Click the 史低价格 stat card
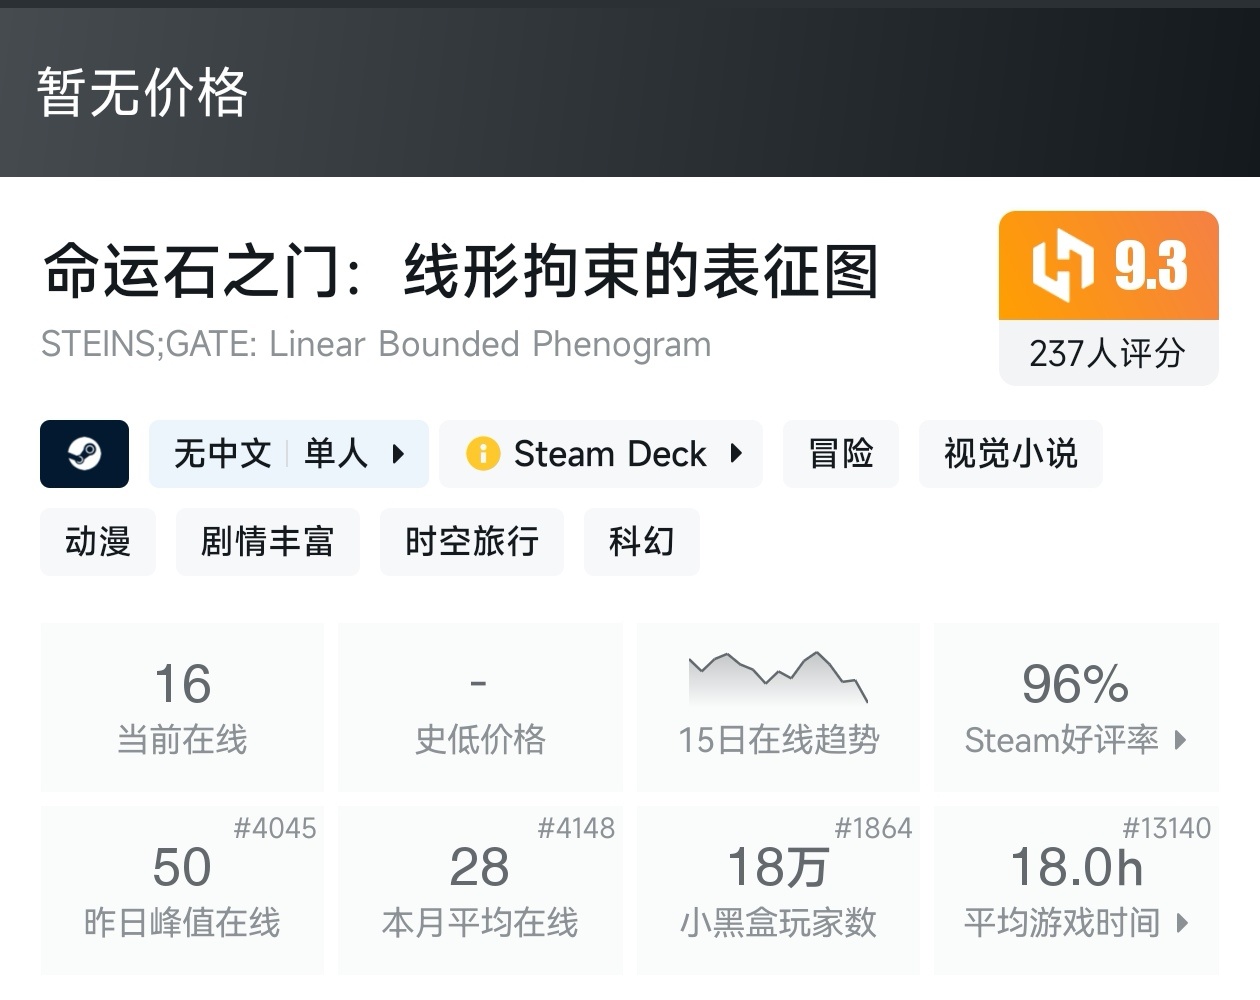The width and height of the screenshot is (1260, 1000). point(480,707)
